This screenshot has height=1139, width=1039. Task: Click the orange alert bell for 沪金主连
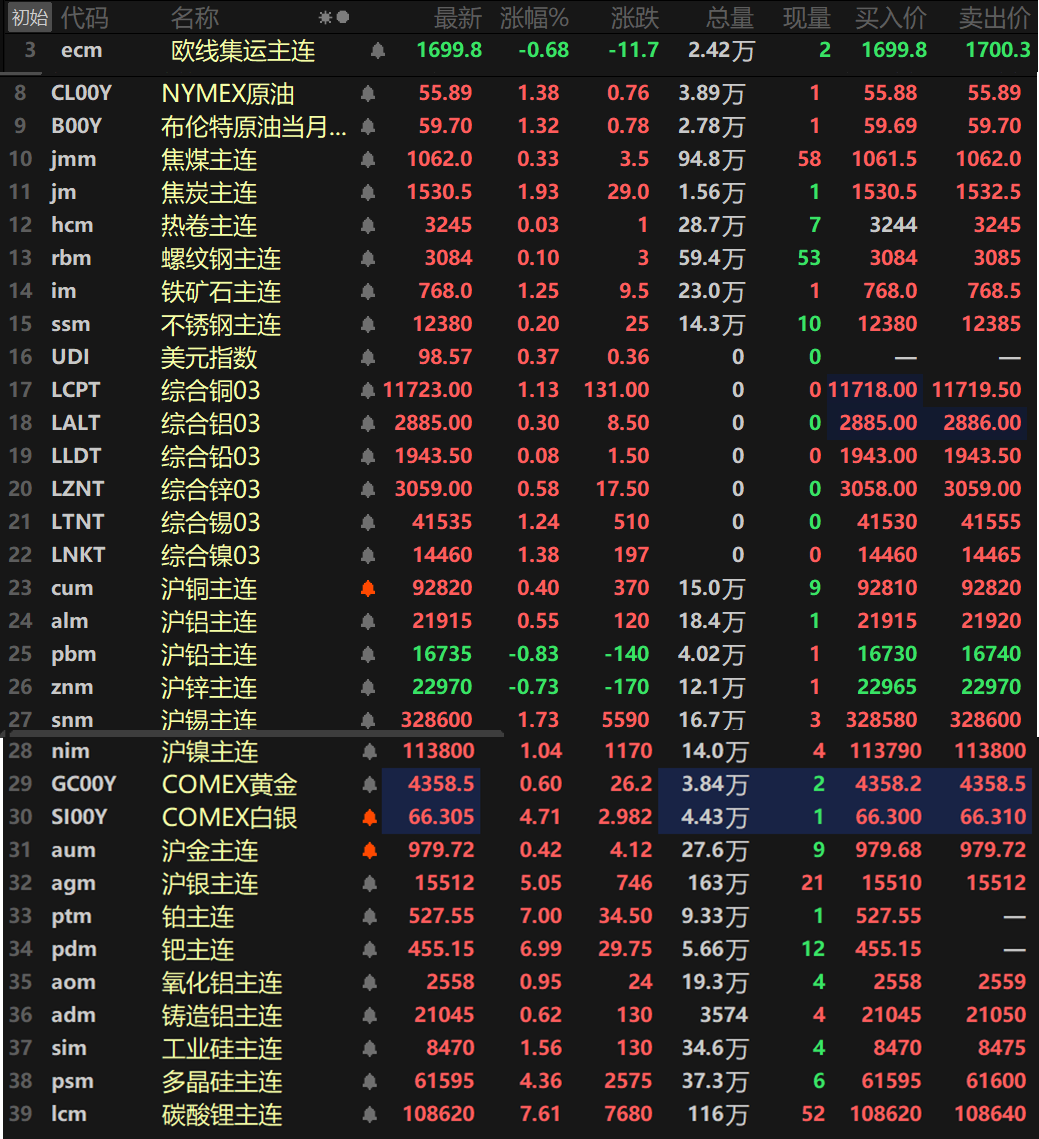tap(370, 850)
